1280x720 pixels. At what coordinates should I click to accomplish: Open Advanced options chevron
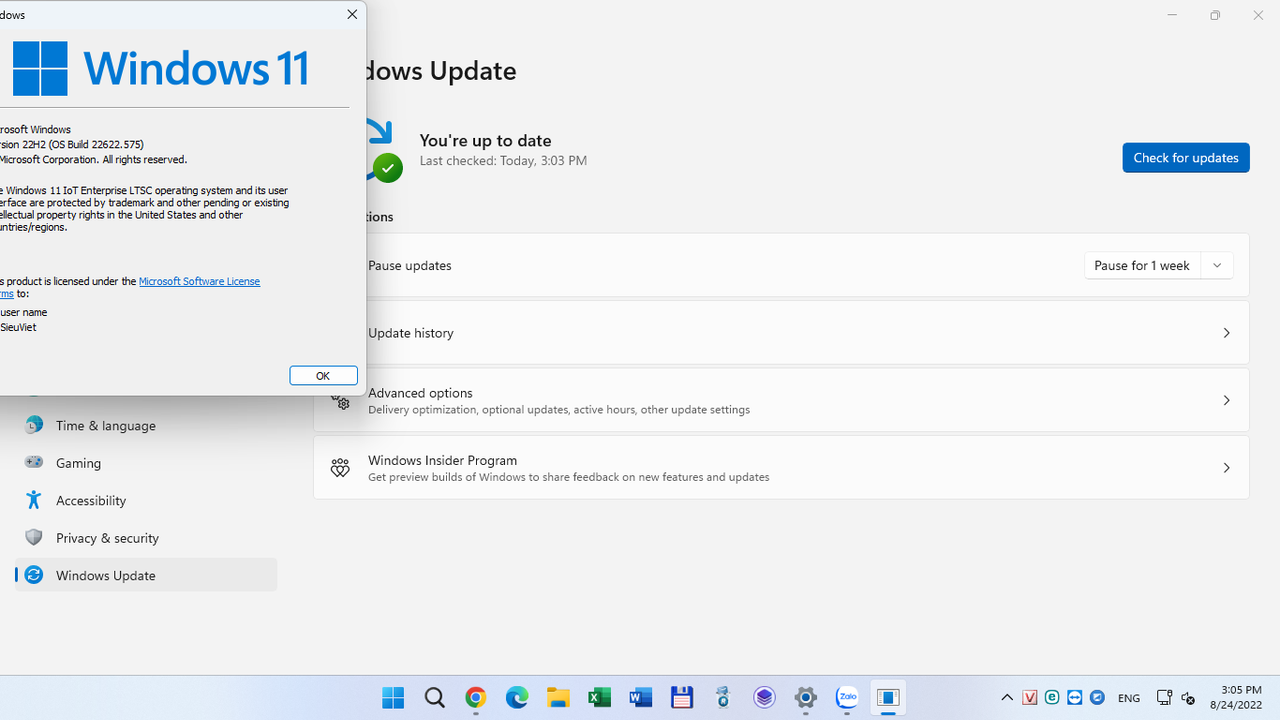pyautogui.click(x=1226, y=400)
